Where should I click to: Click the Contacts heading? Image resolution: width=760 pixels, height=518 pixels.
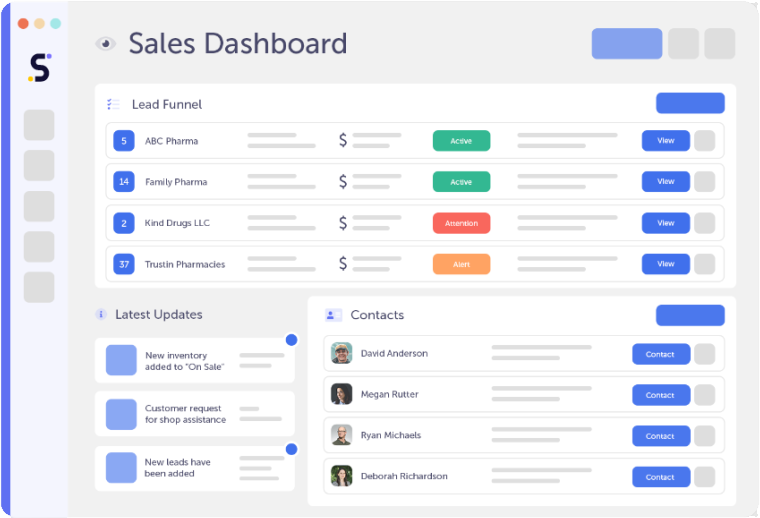(x=377, y=315)
